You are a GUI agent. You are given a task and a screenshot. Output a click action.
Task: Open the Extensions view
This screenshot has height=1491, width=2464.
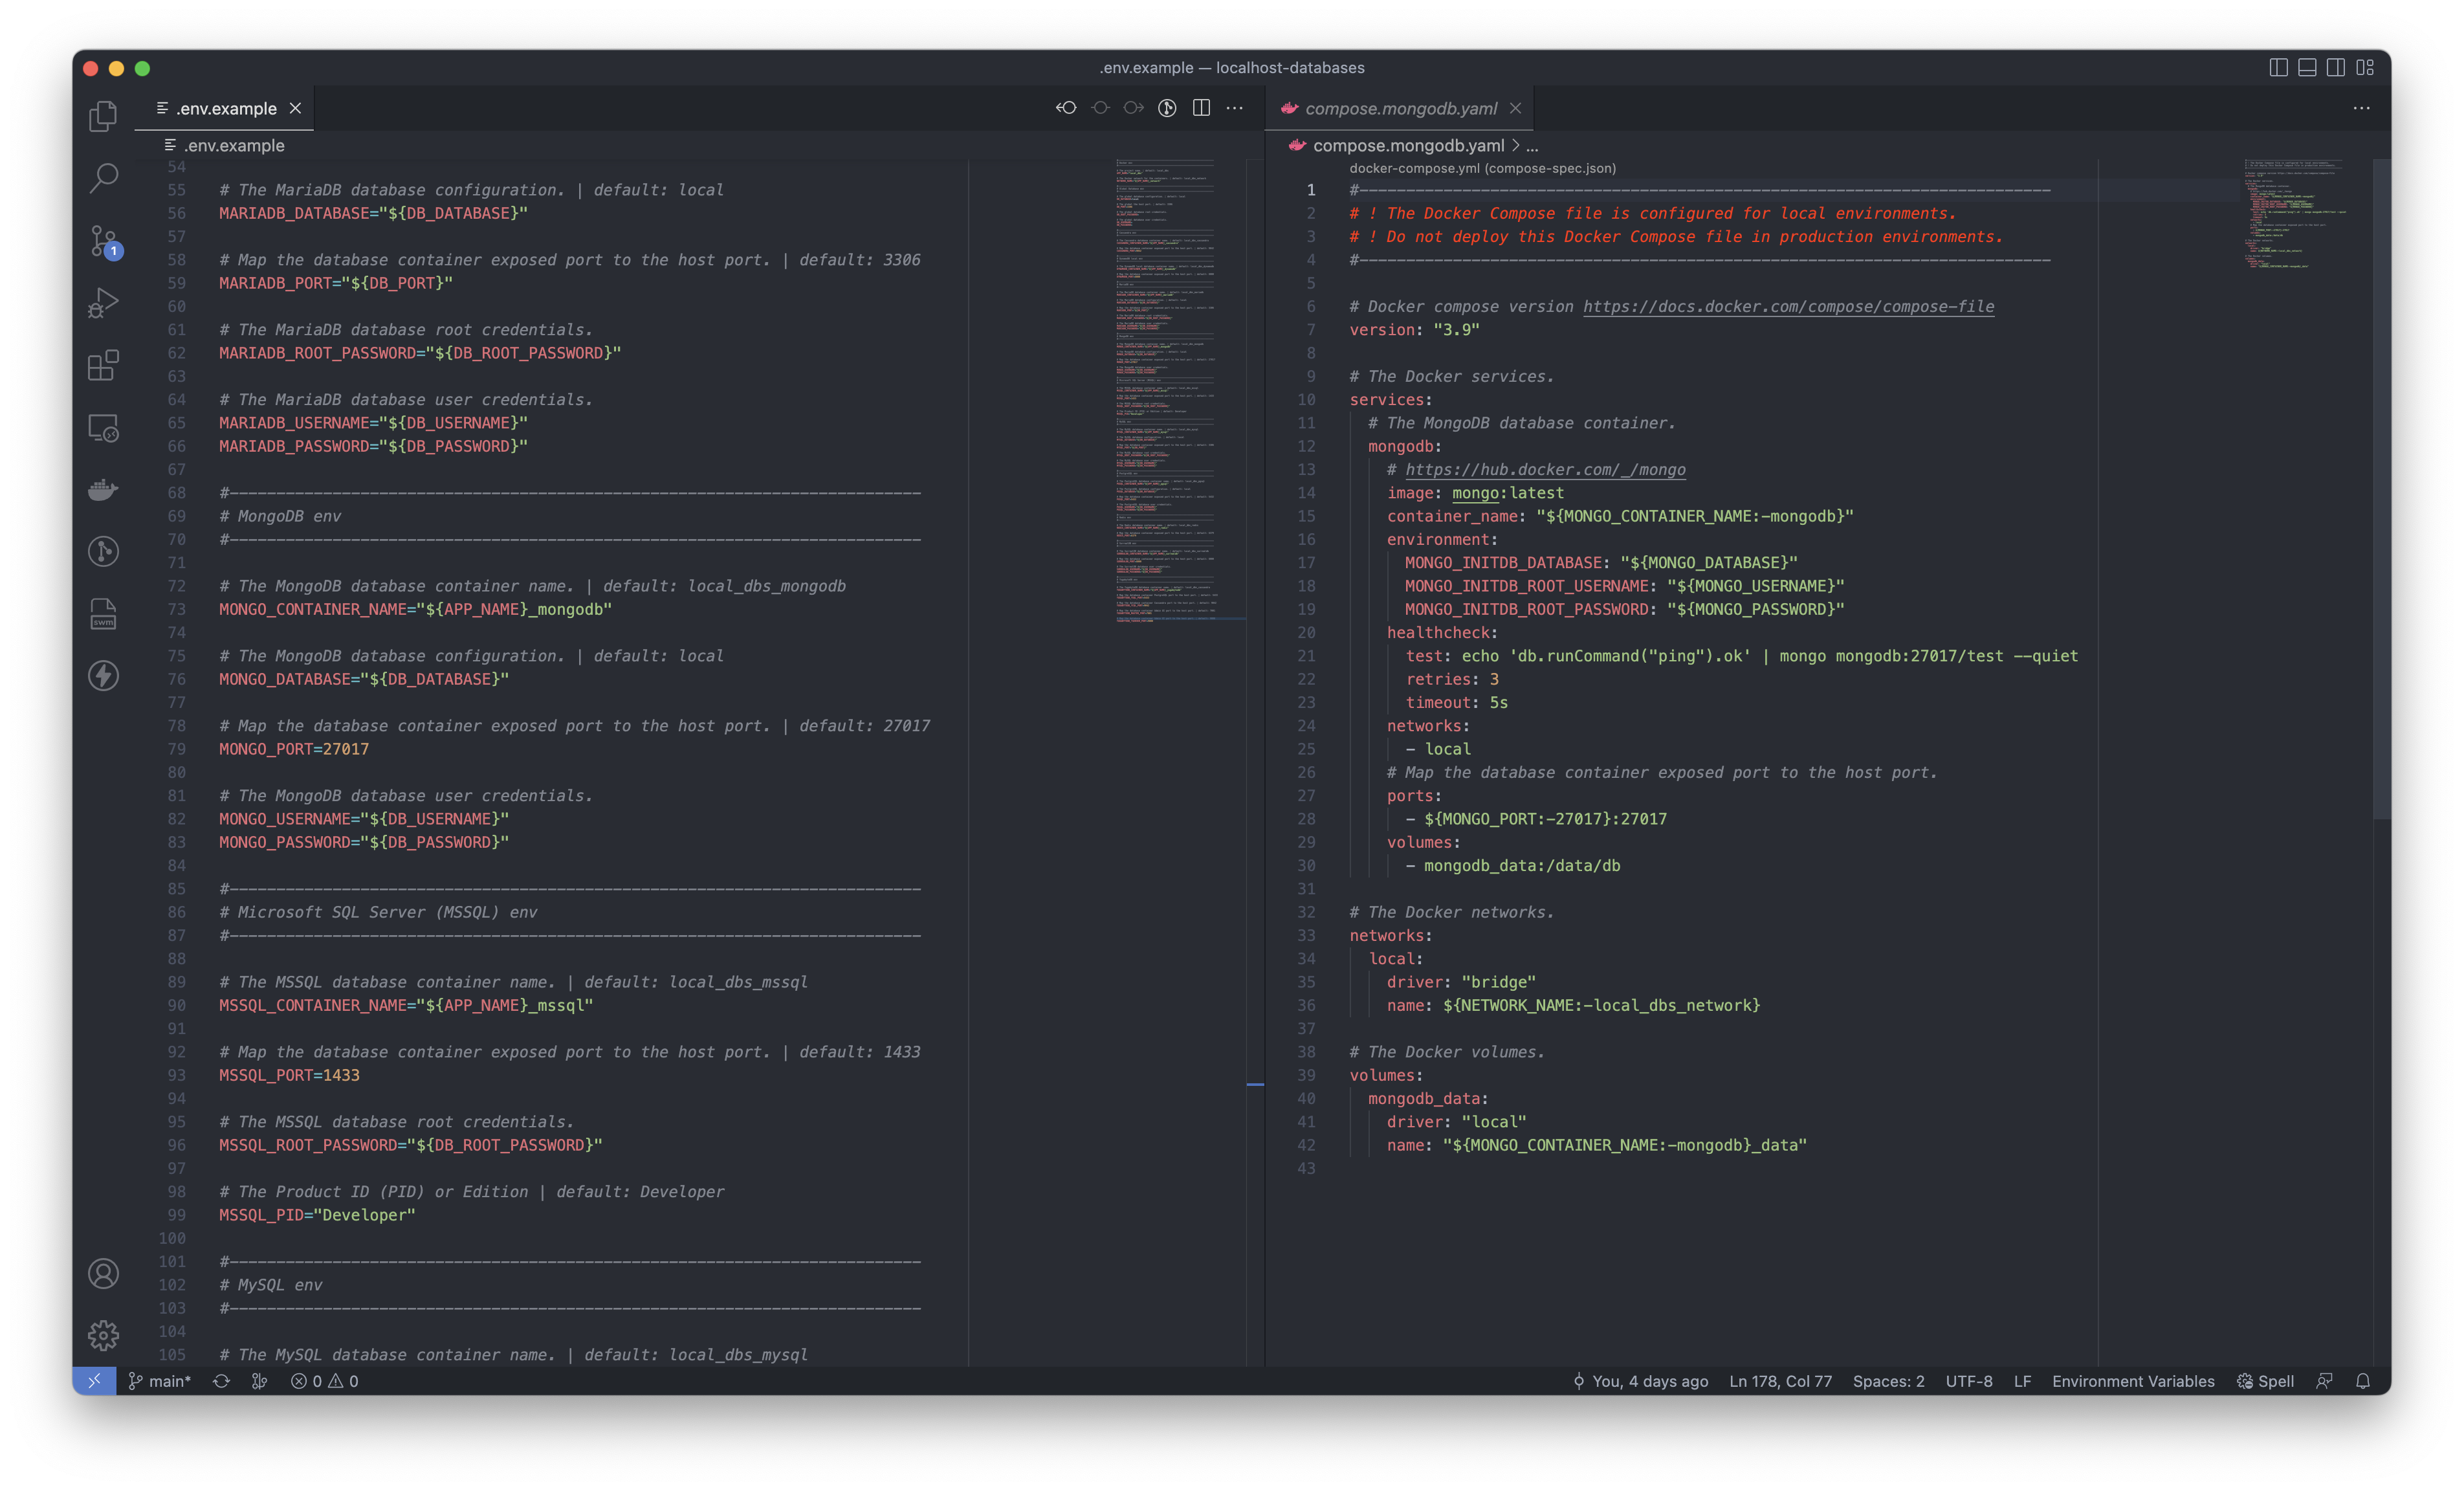coord(103,365)
